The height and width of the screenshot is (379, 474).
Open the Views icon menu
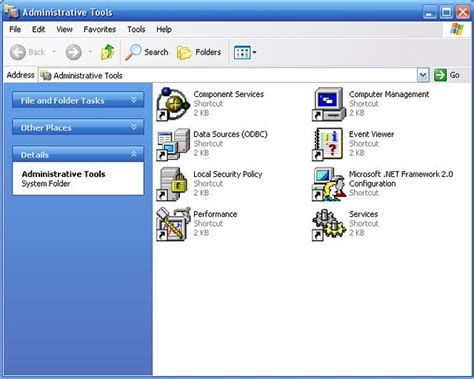[245, 52]
